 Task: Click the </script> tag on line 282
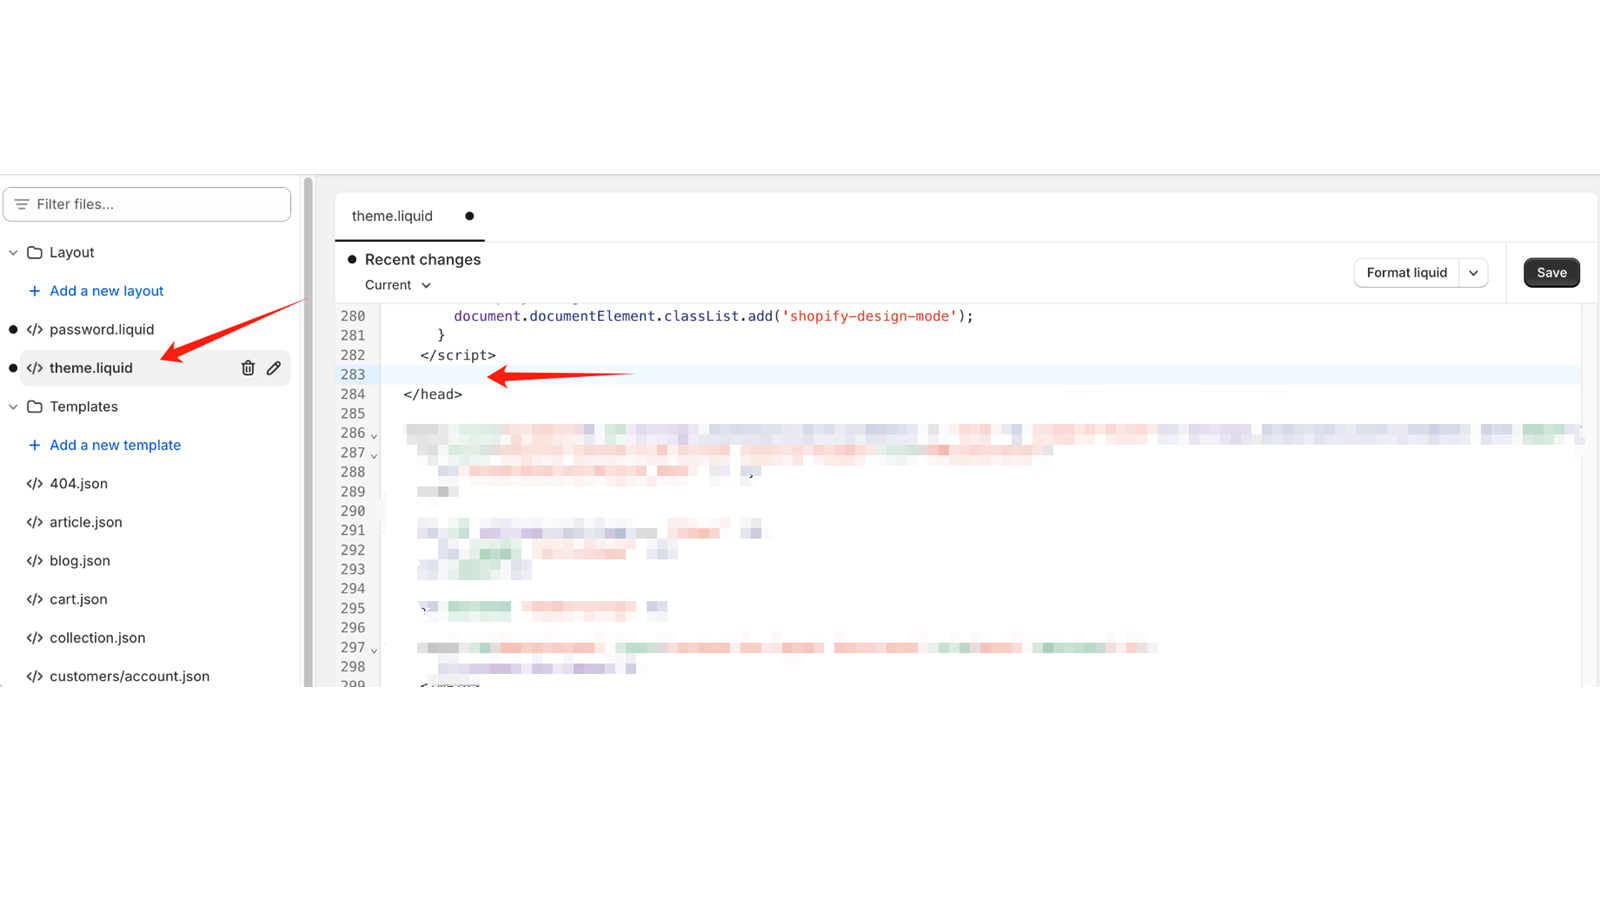click(x=458, y=355)
